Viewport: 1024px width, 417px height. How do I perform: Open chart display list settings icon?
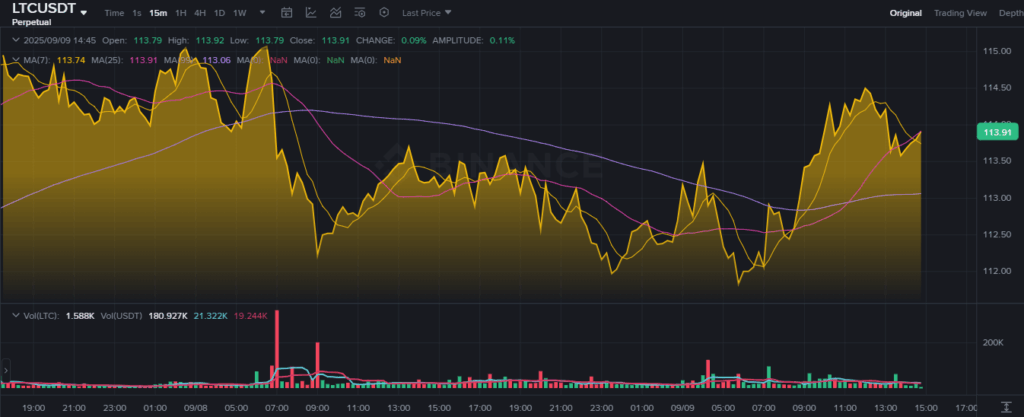(360, 13)
